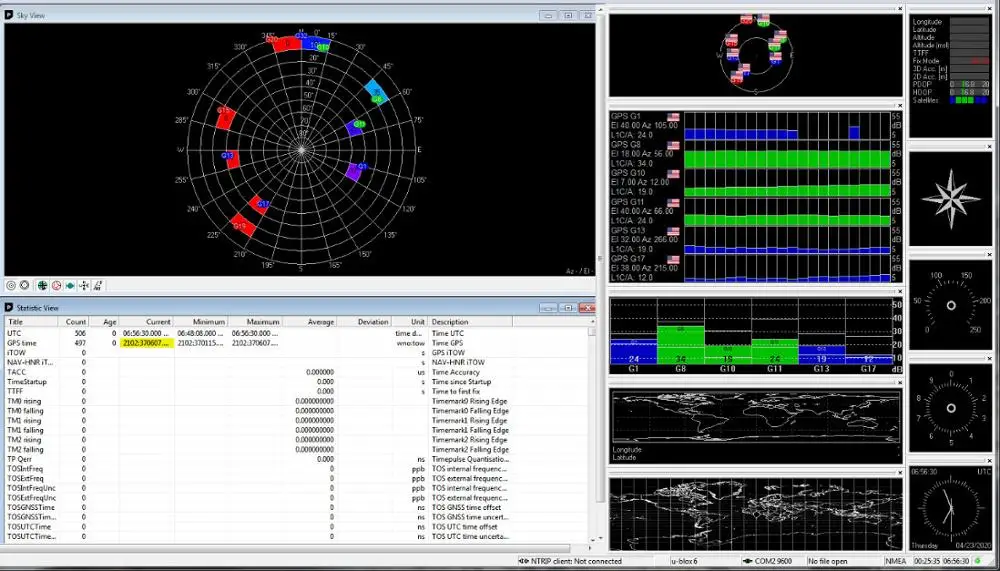The height and width of the screenshot is (571, 1000).
Task: Sort statistics by Count column header
Action: pos(76,322)
